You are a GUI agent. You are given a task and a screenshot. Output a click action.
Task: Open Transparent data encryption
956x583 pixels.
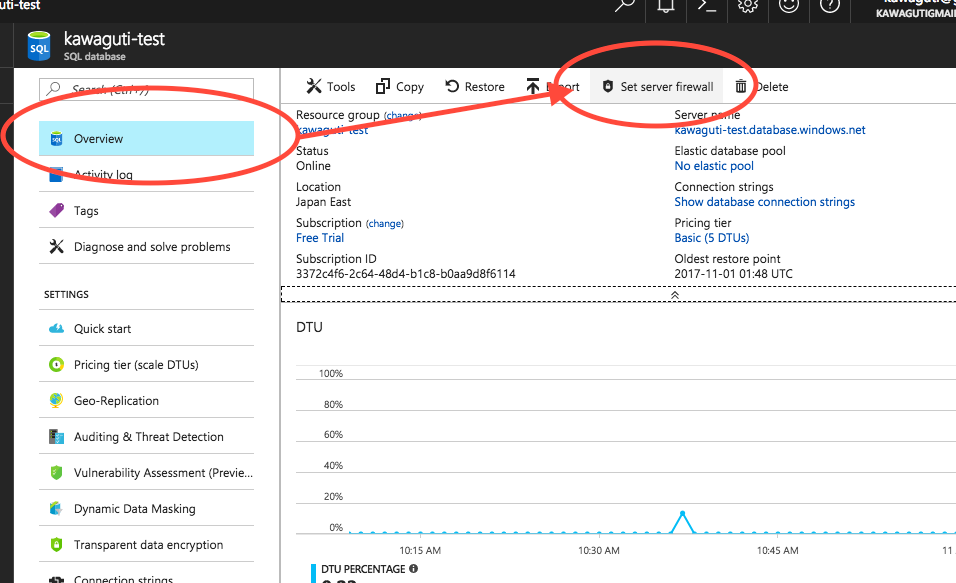146,545
